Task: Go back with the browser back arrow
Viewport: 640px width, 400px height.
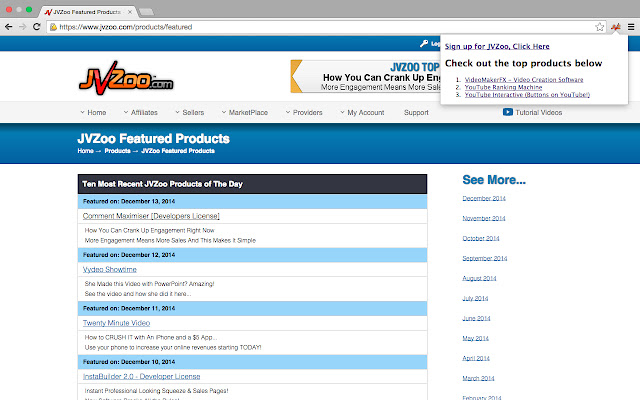Action: click(9, 27)
